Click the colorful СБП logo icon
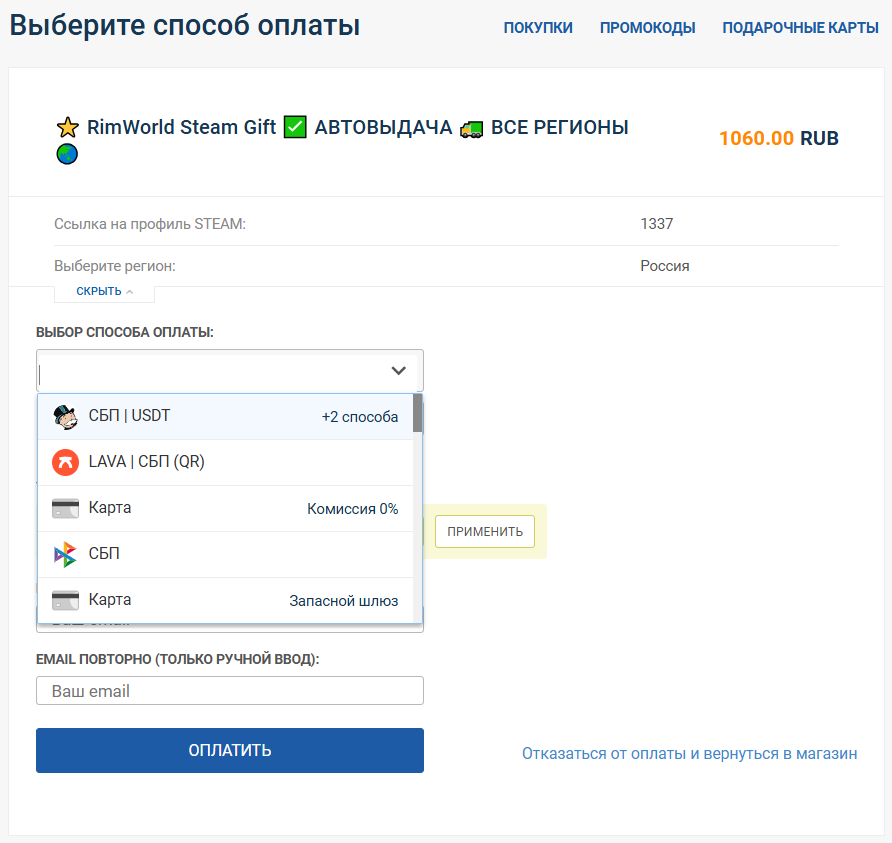 pos(65,555)
